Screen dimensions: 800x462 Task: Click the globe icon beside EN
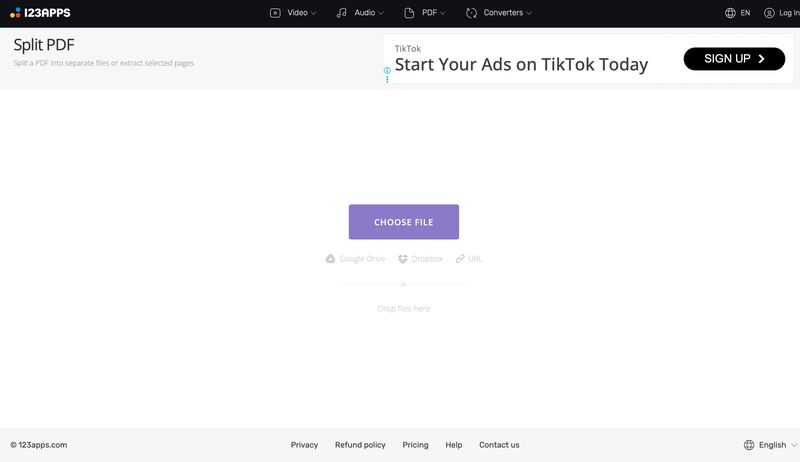point(730,13)
